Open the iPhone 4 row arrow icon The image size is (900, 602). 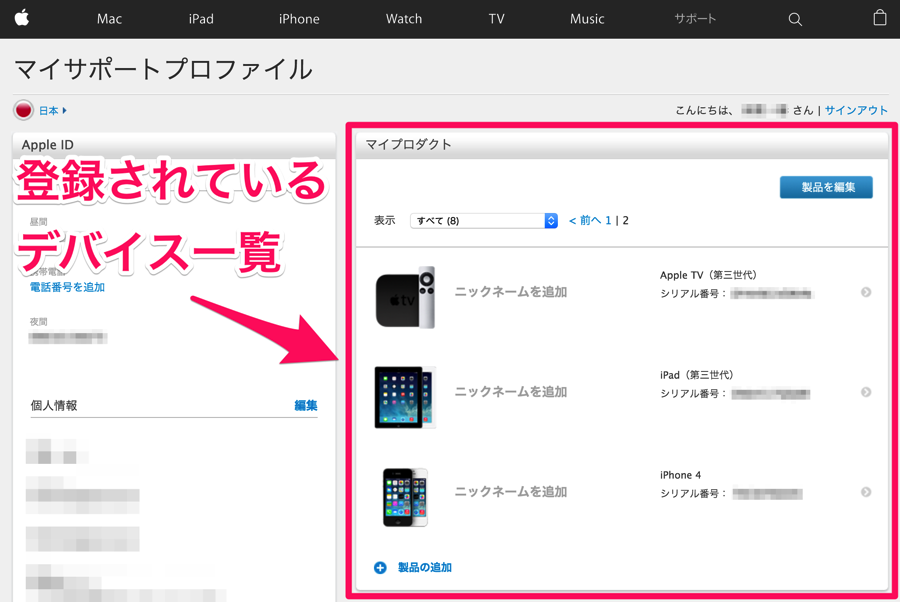tap(866, 492)
